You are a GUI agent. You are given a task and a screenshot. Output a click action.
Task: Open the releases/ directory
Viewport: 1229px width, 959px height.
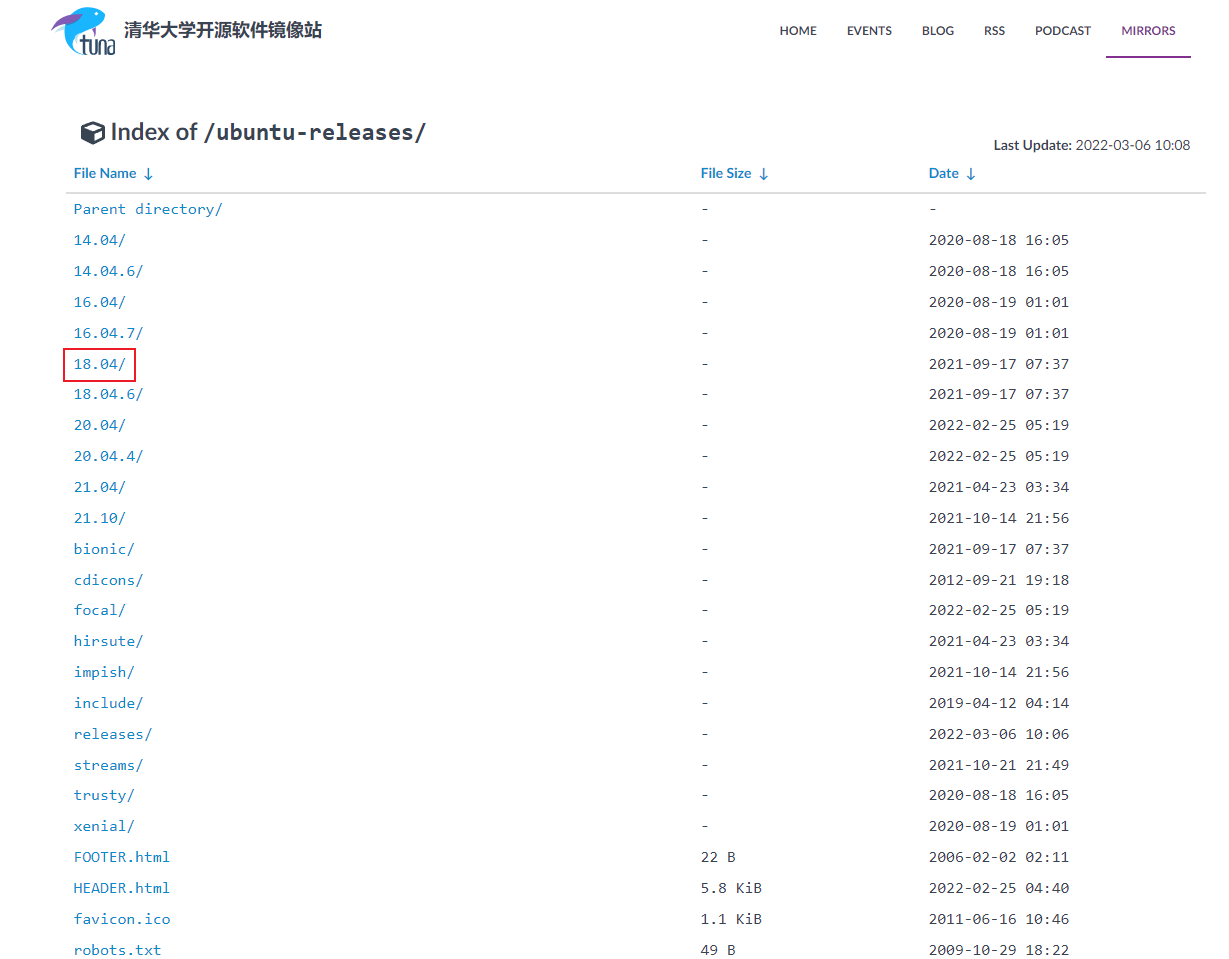coord(113,734)
